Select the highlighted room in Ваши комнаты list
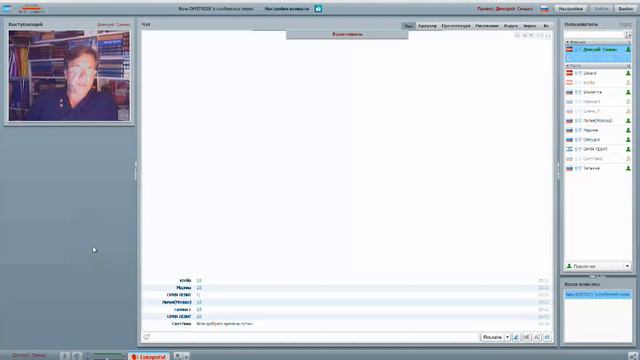640x360 pixels. [598, 294]
